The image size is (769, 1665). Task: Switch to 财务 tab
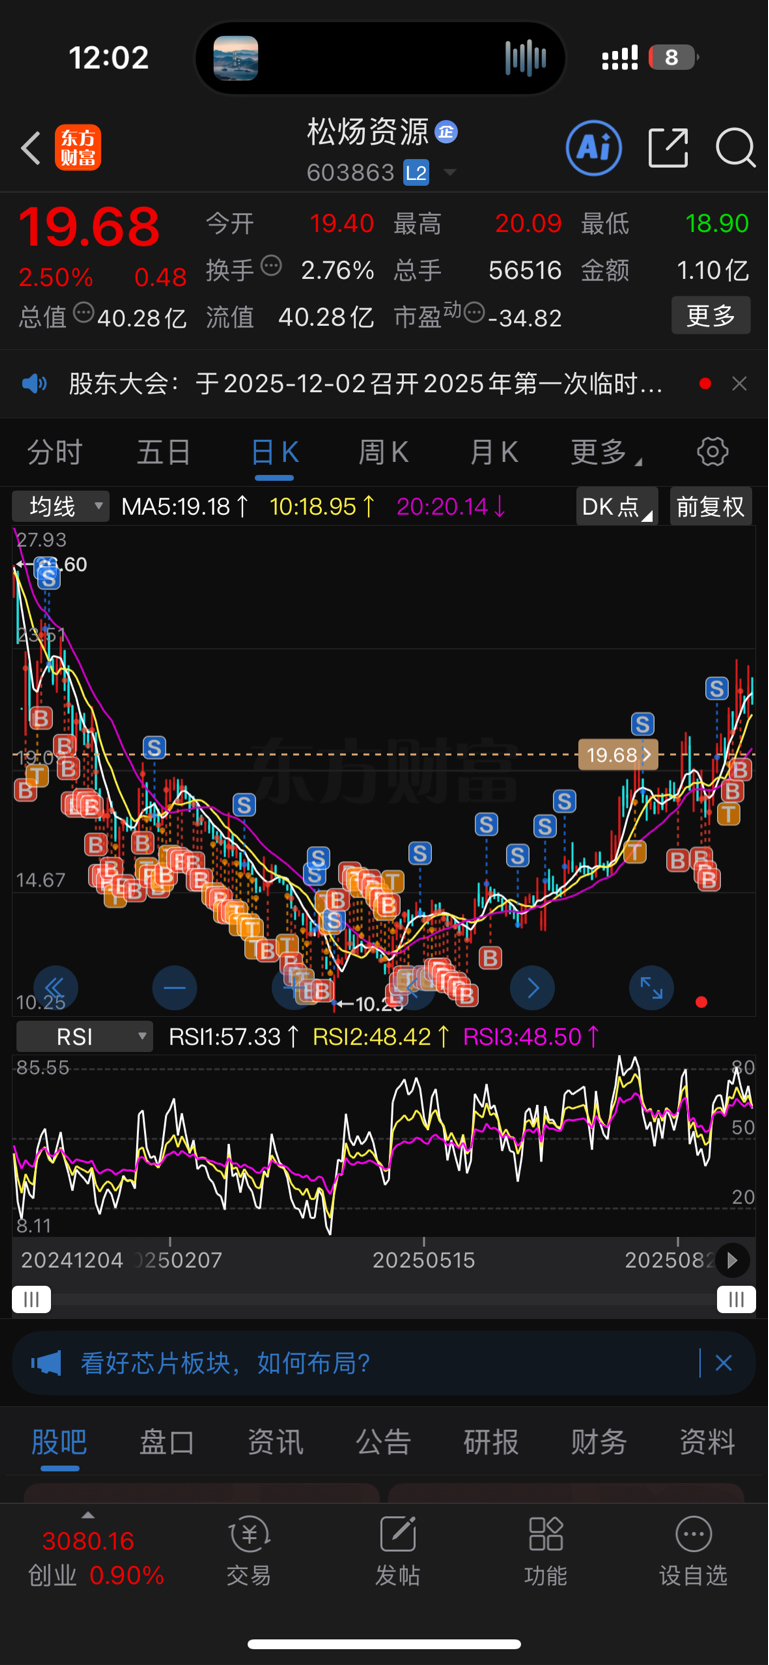[599, 1442]
